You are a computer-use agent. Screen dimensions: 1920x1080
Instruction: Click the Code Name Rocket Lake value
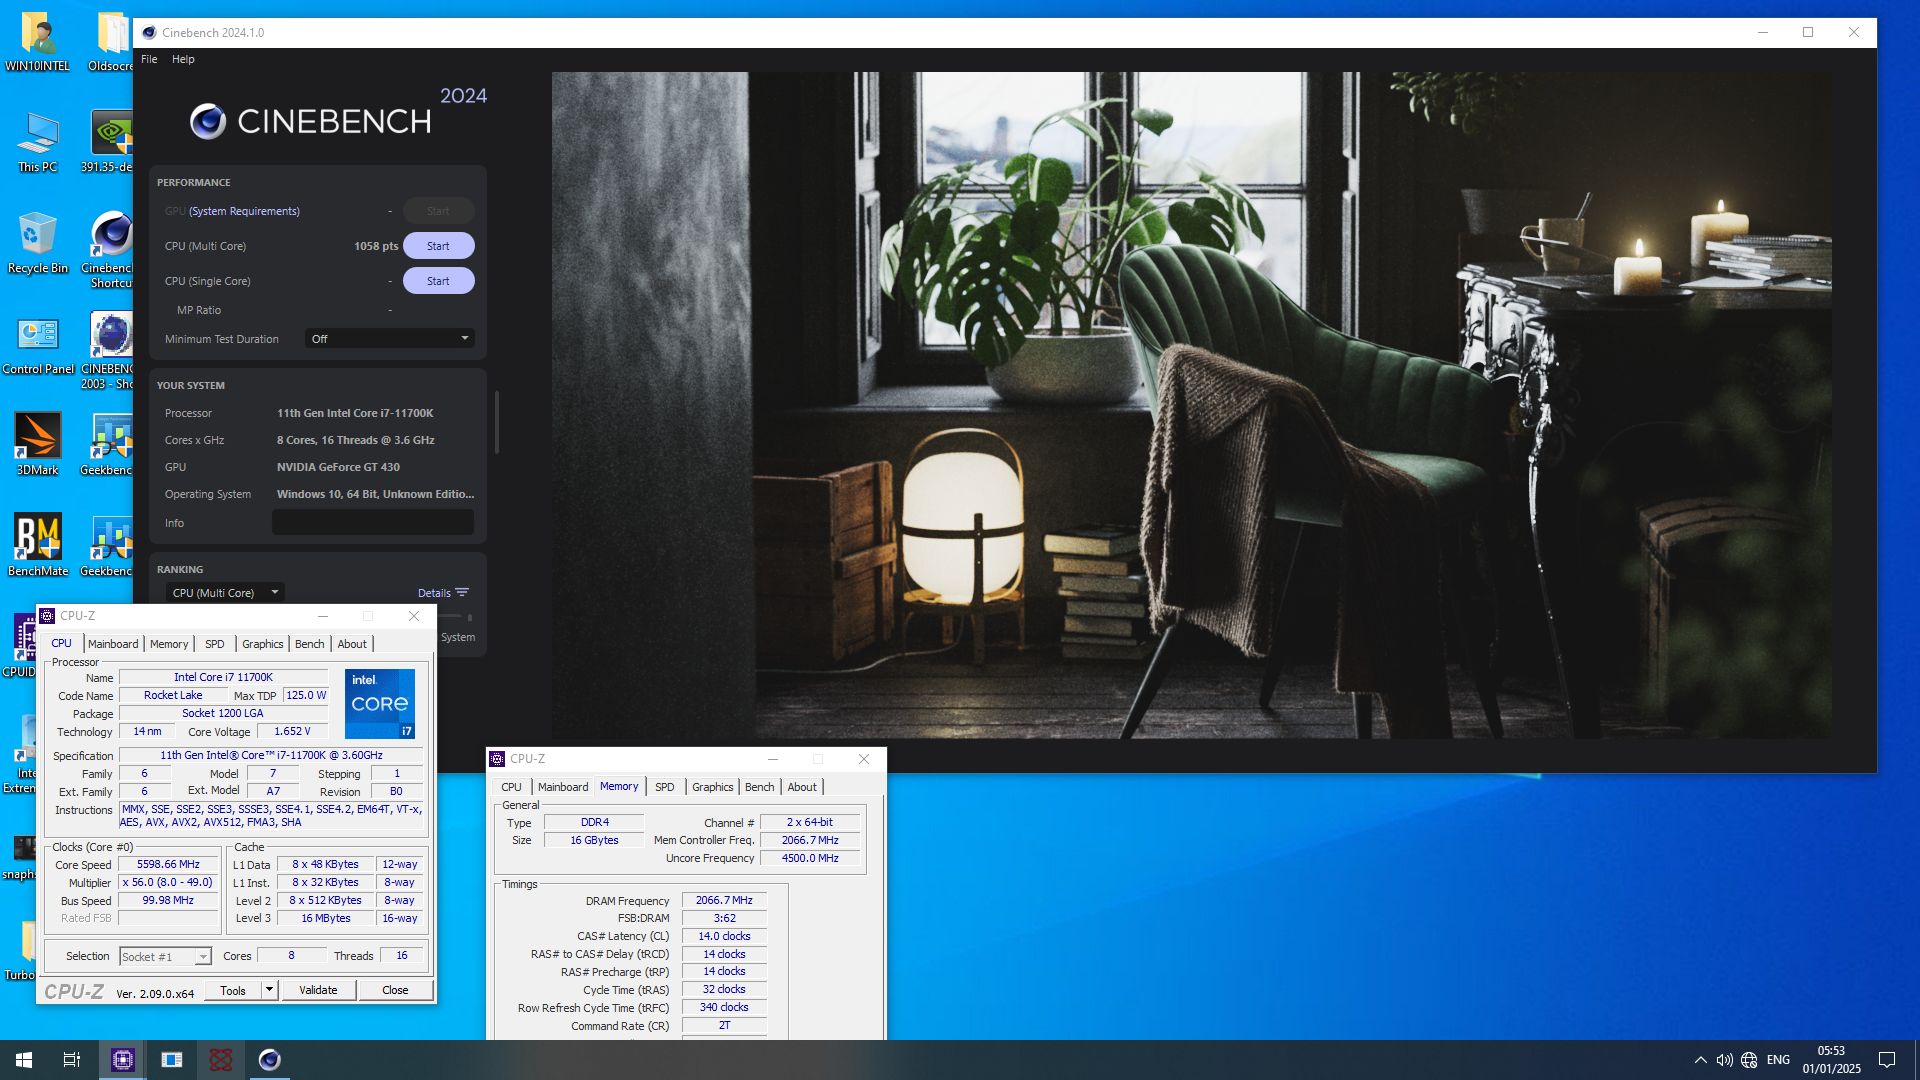[x=173, y=695]
